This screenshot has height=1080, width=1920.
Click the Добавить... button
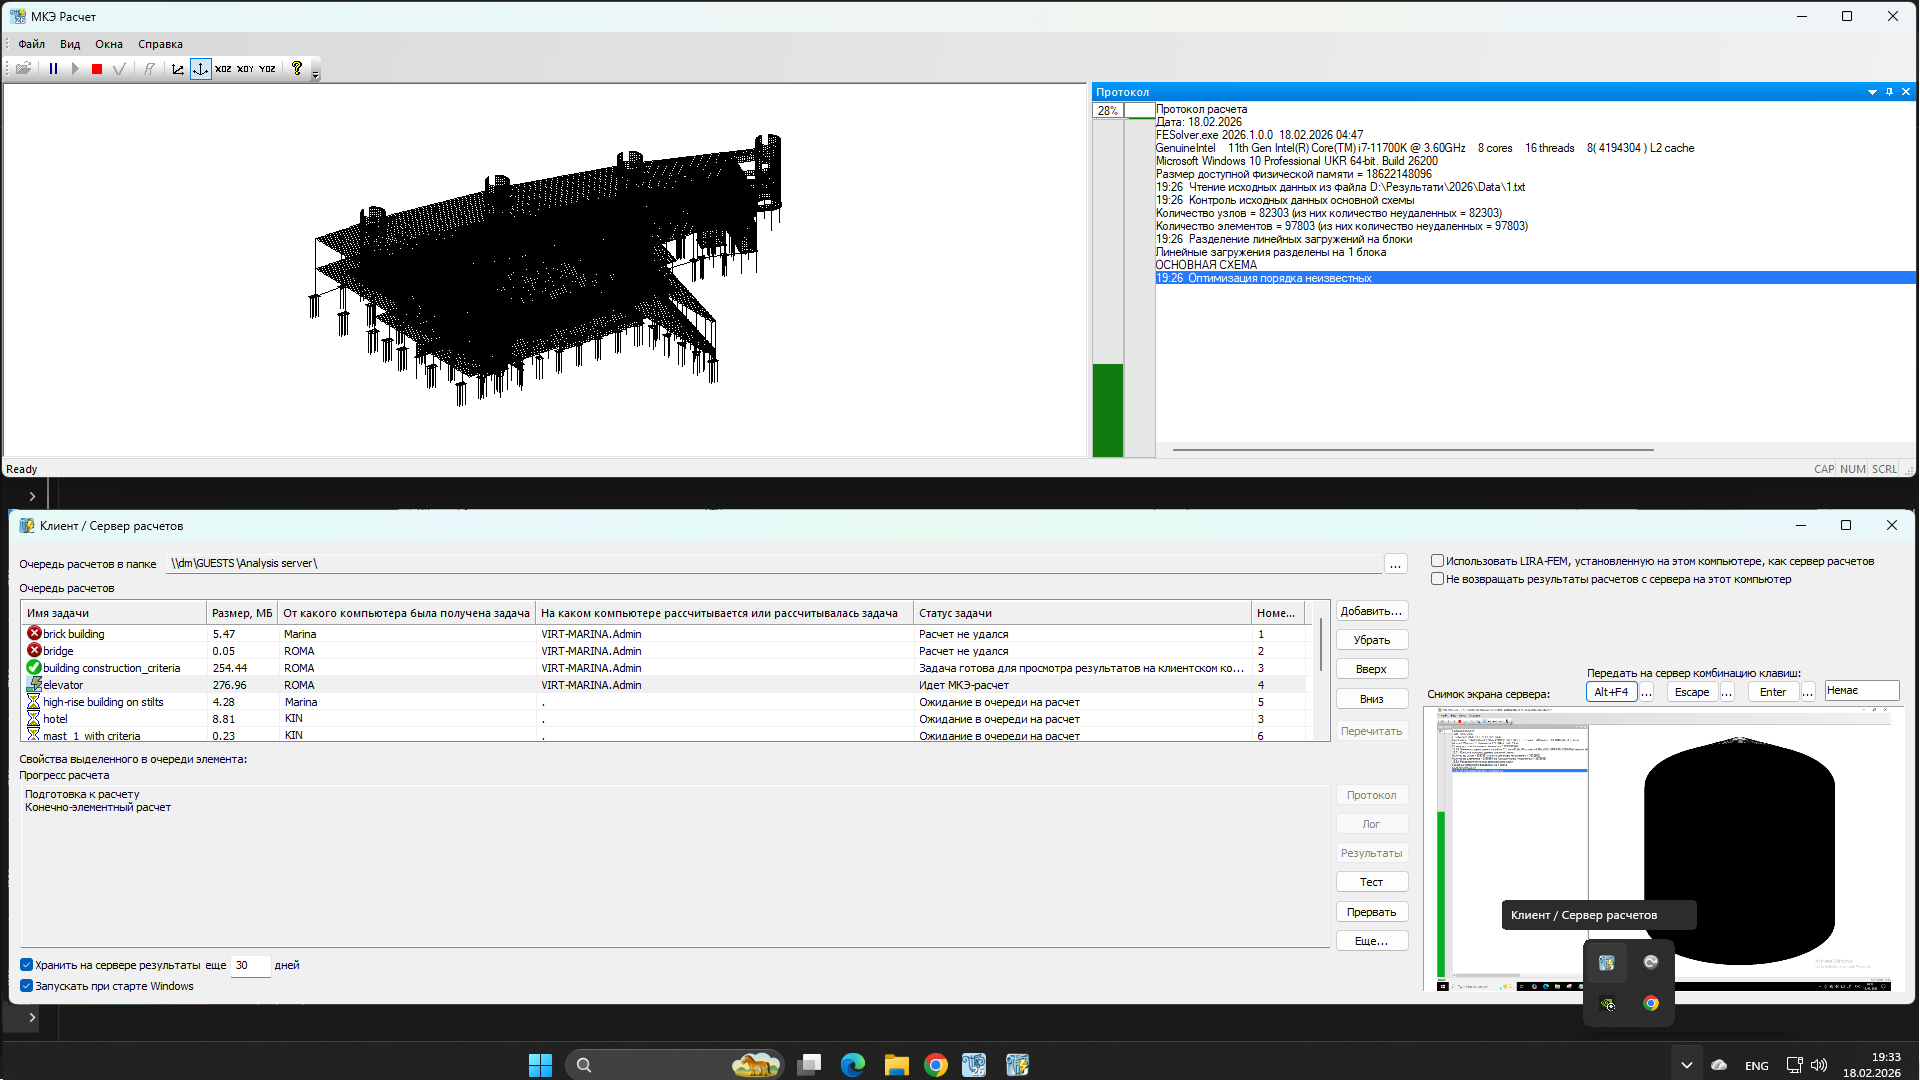click(x=1371, y=611)
